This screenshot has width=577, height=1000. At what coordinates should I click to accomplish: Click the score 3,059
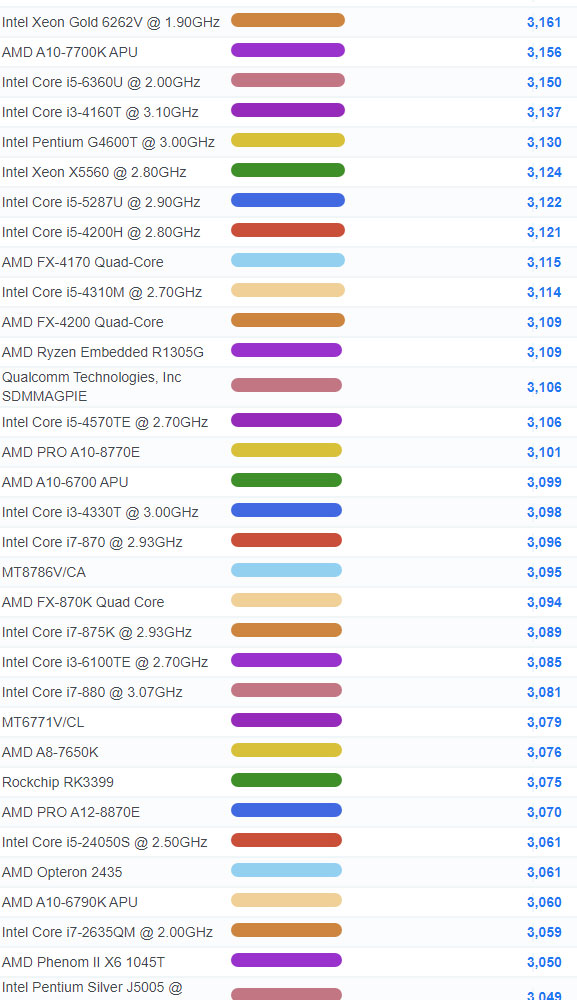(544, 932)
